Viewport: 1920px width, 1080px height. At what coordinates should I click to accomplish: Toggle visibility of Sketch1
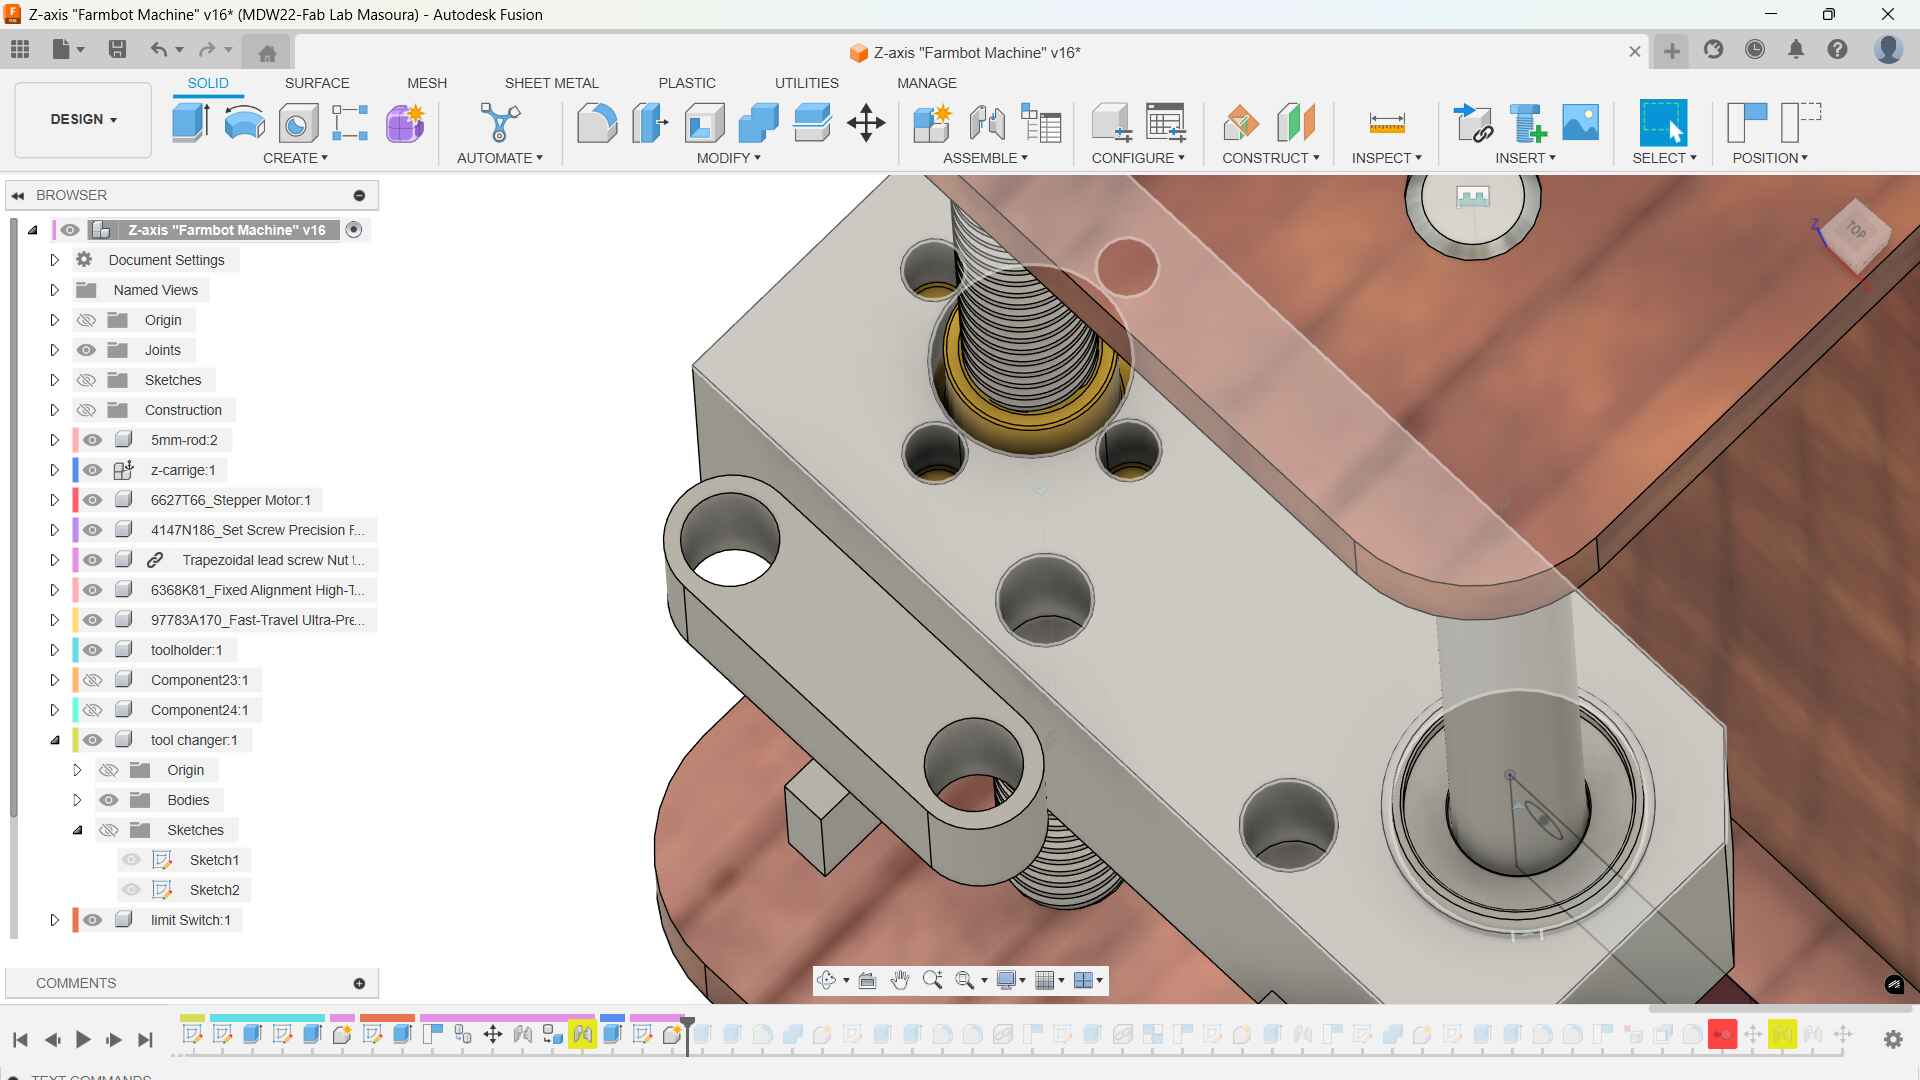tap(131, 860)
